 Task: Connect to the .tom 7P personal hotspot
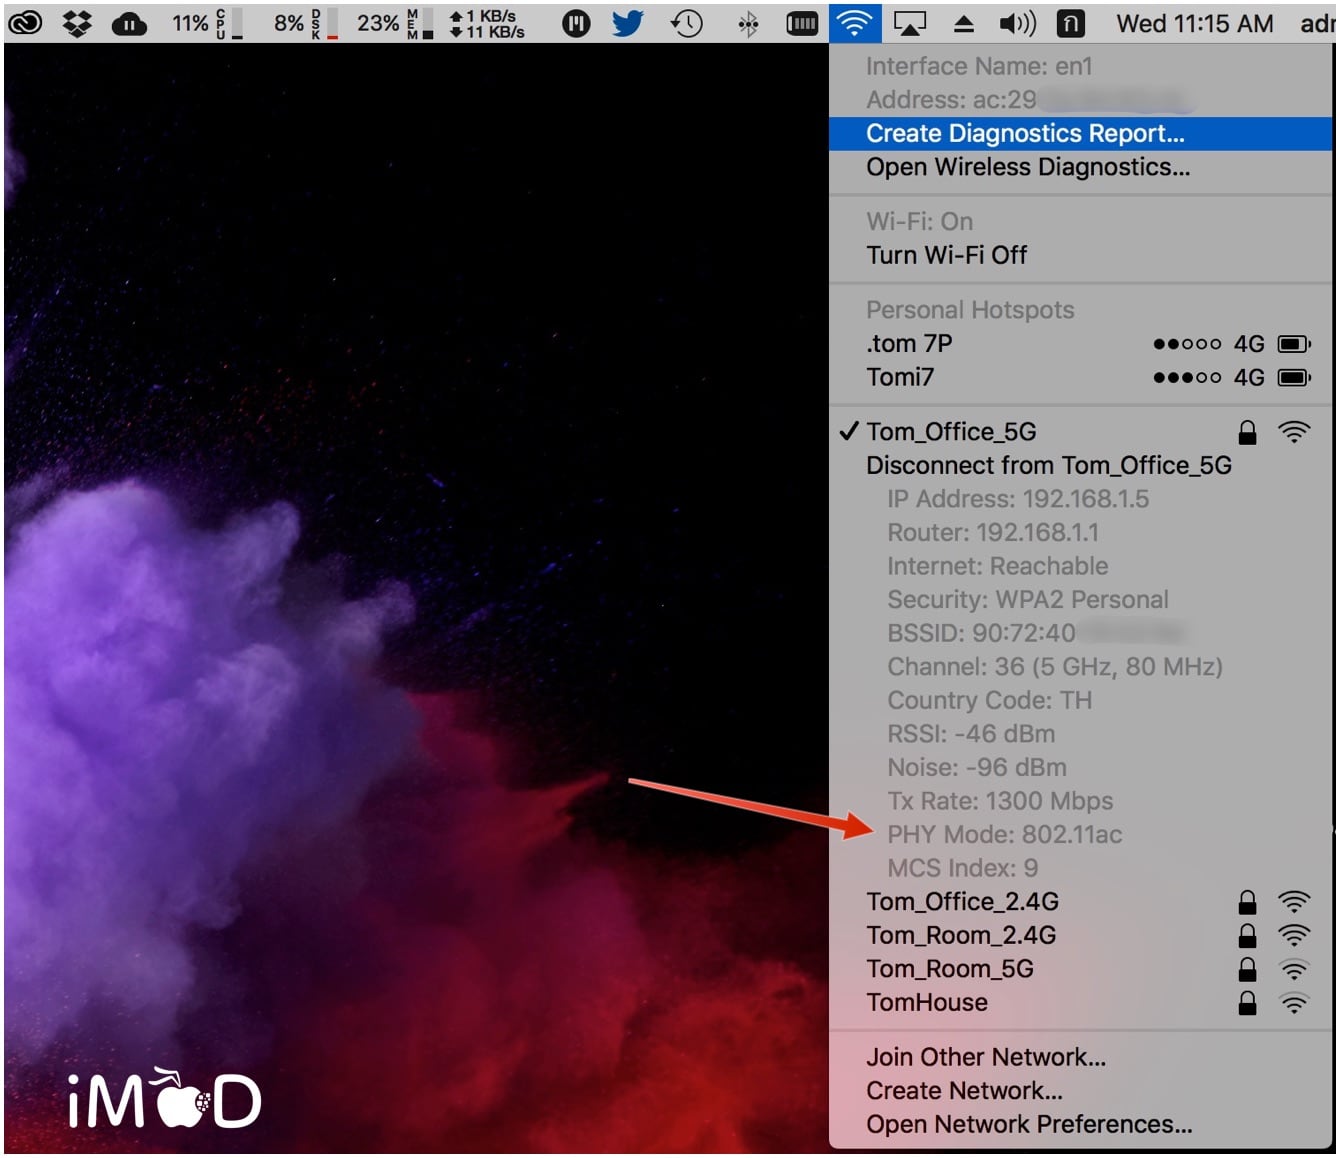tap(909, 343)
